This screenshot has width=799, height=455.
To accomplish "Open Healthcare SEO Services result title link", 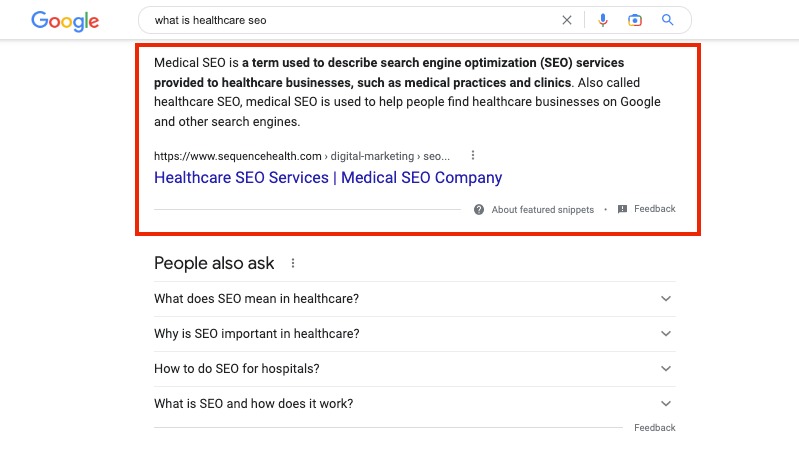I will (328, 178).
